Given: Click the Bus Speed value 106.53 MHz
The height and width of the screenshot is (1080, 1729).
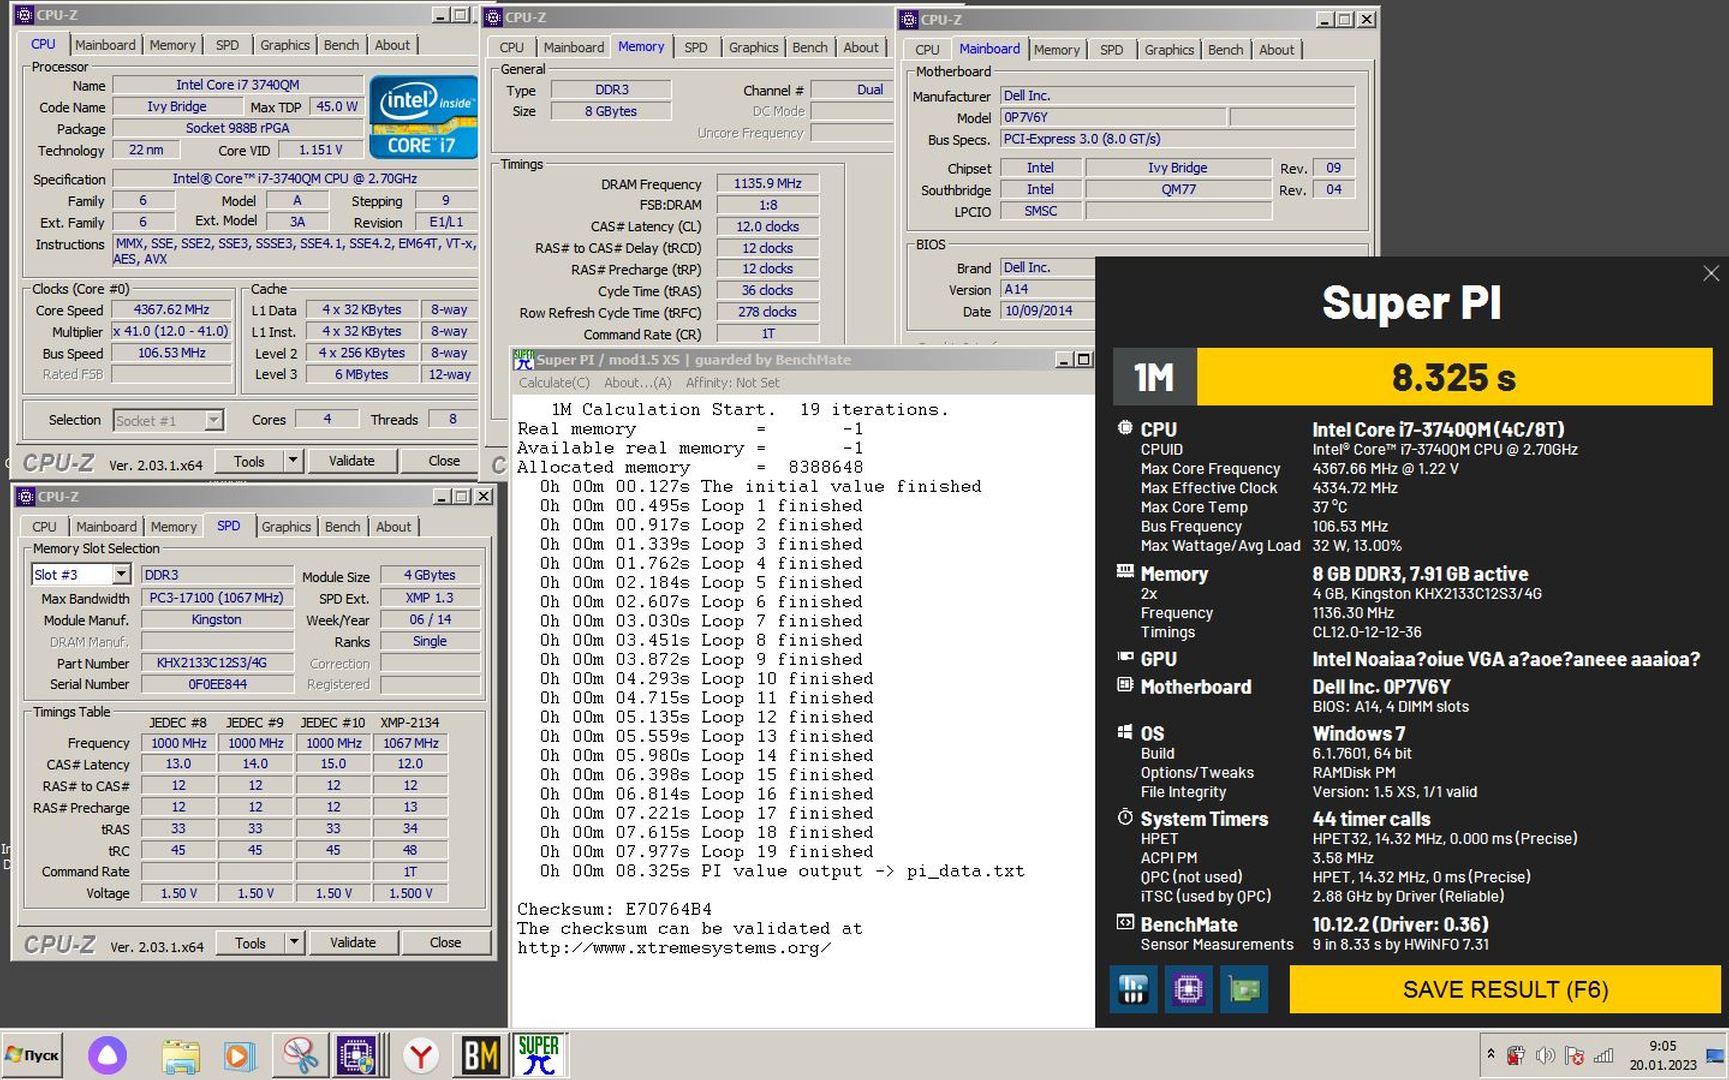Looking at the screenshot, I should point(172,353).
